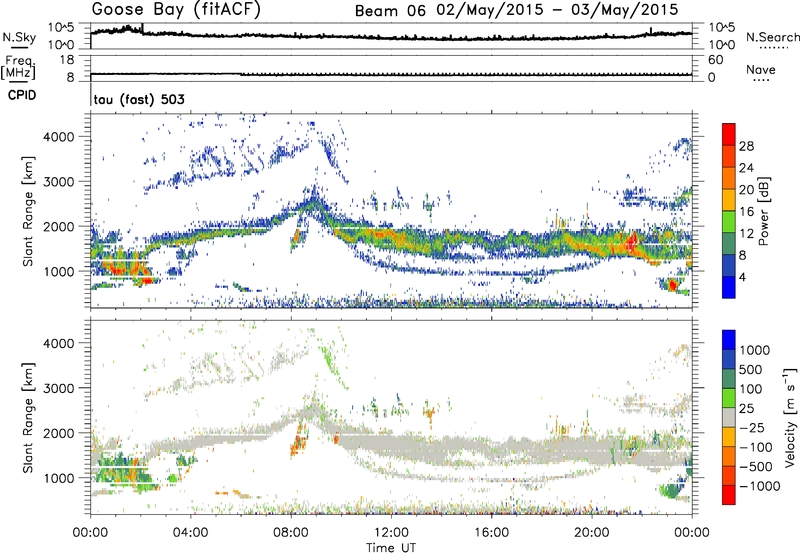Click the 'Freq. [MHz]' axis label
The image size is (800, 554).
(18, 68)
